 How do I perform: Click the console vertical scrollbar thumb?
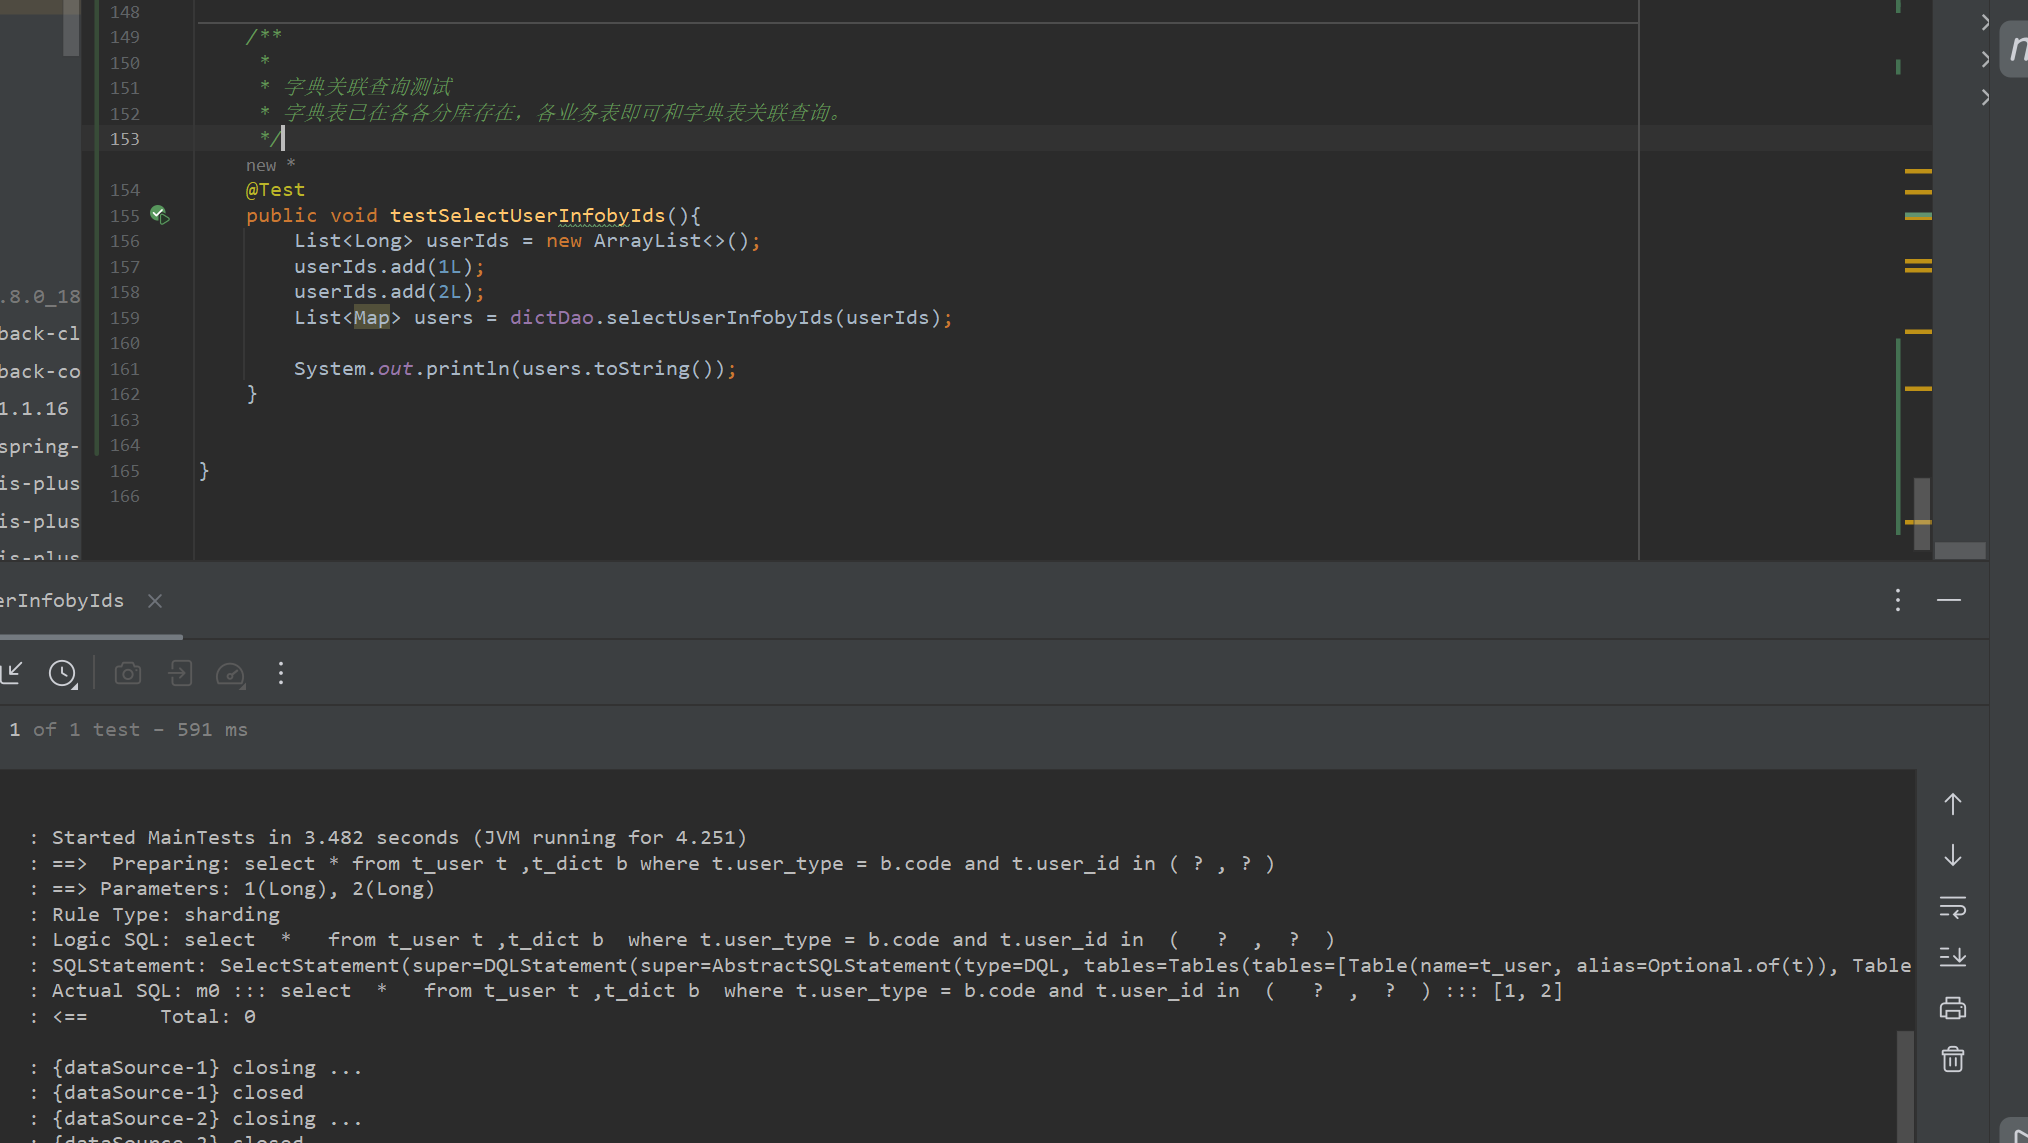click(x=1905, y=1087)
